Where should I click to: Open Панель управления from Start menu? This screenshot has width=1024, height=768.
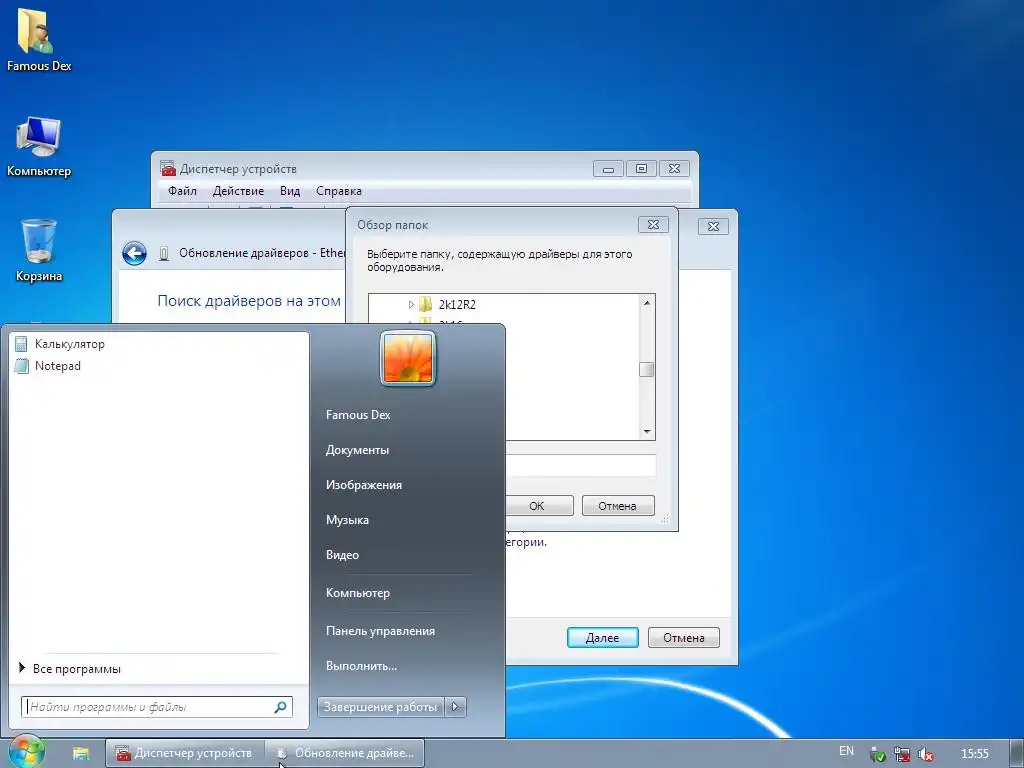(380, 631)
